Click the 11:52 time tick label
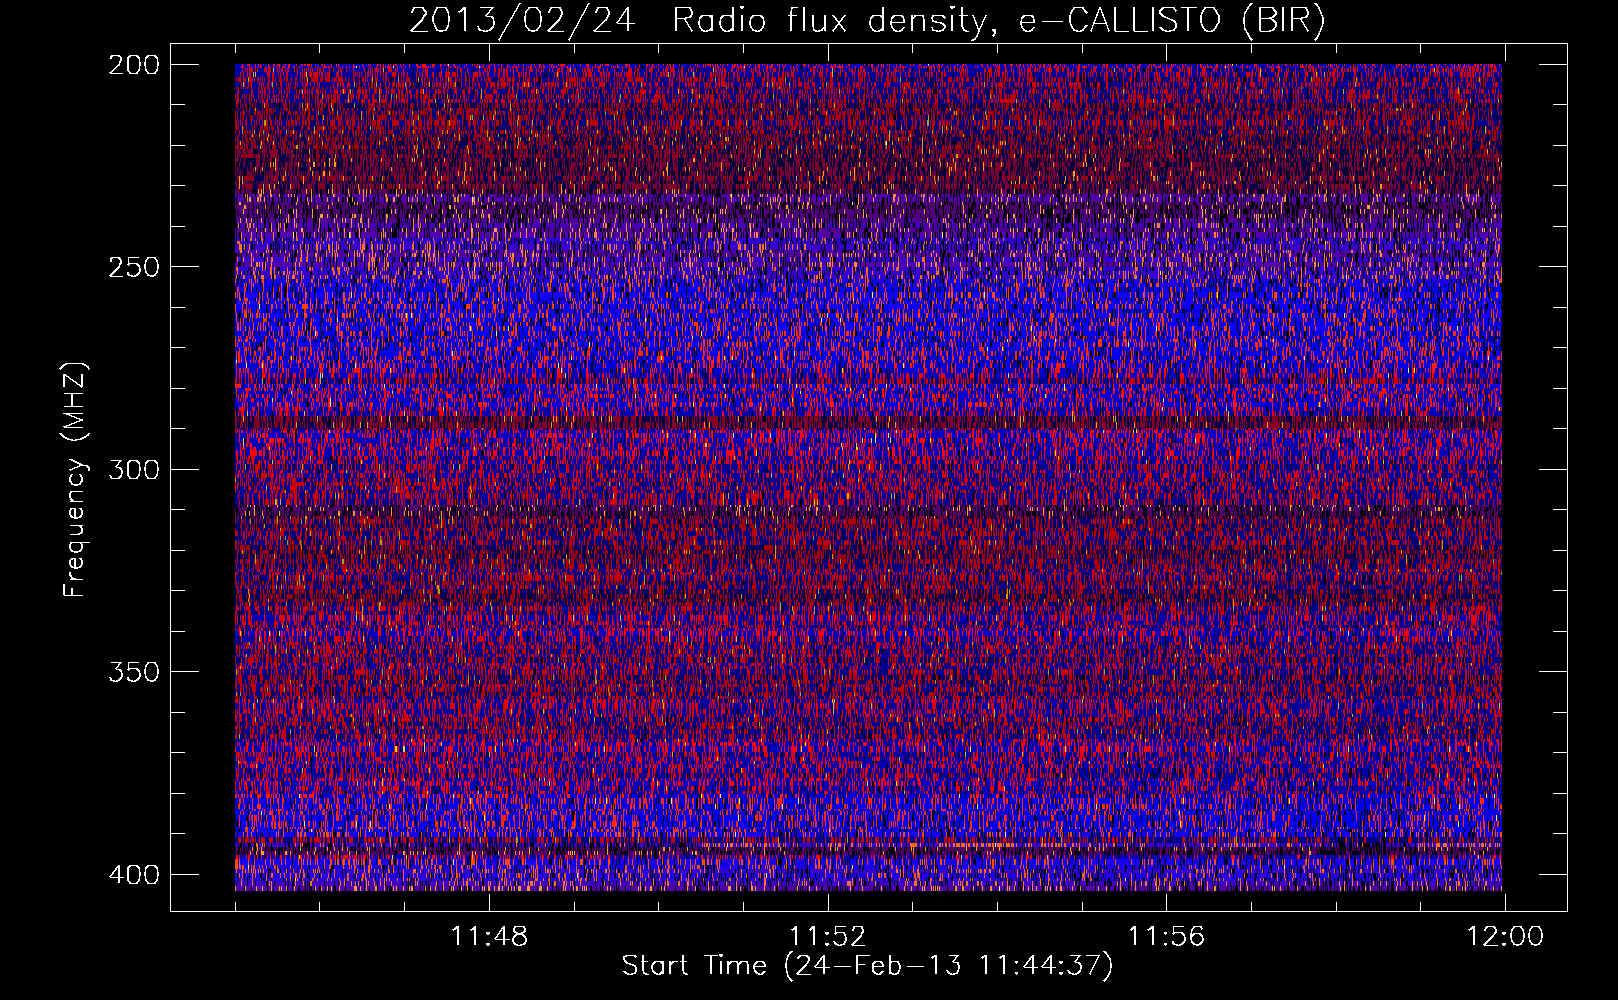 click(827, 937)
